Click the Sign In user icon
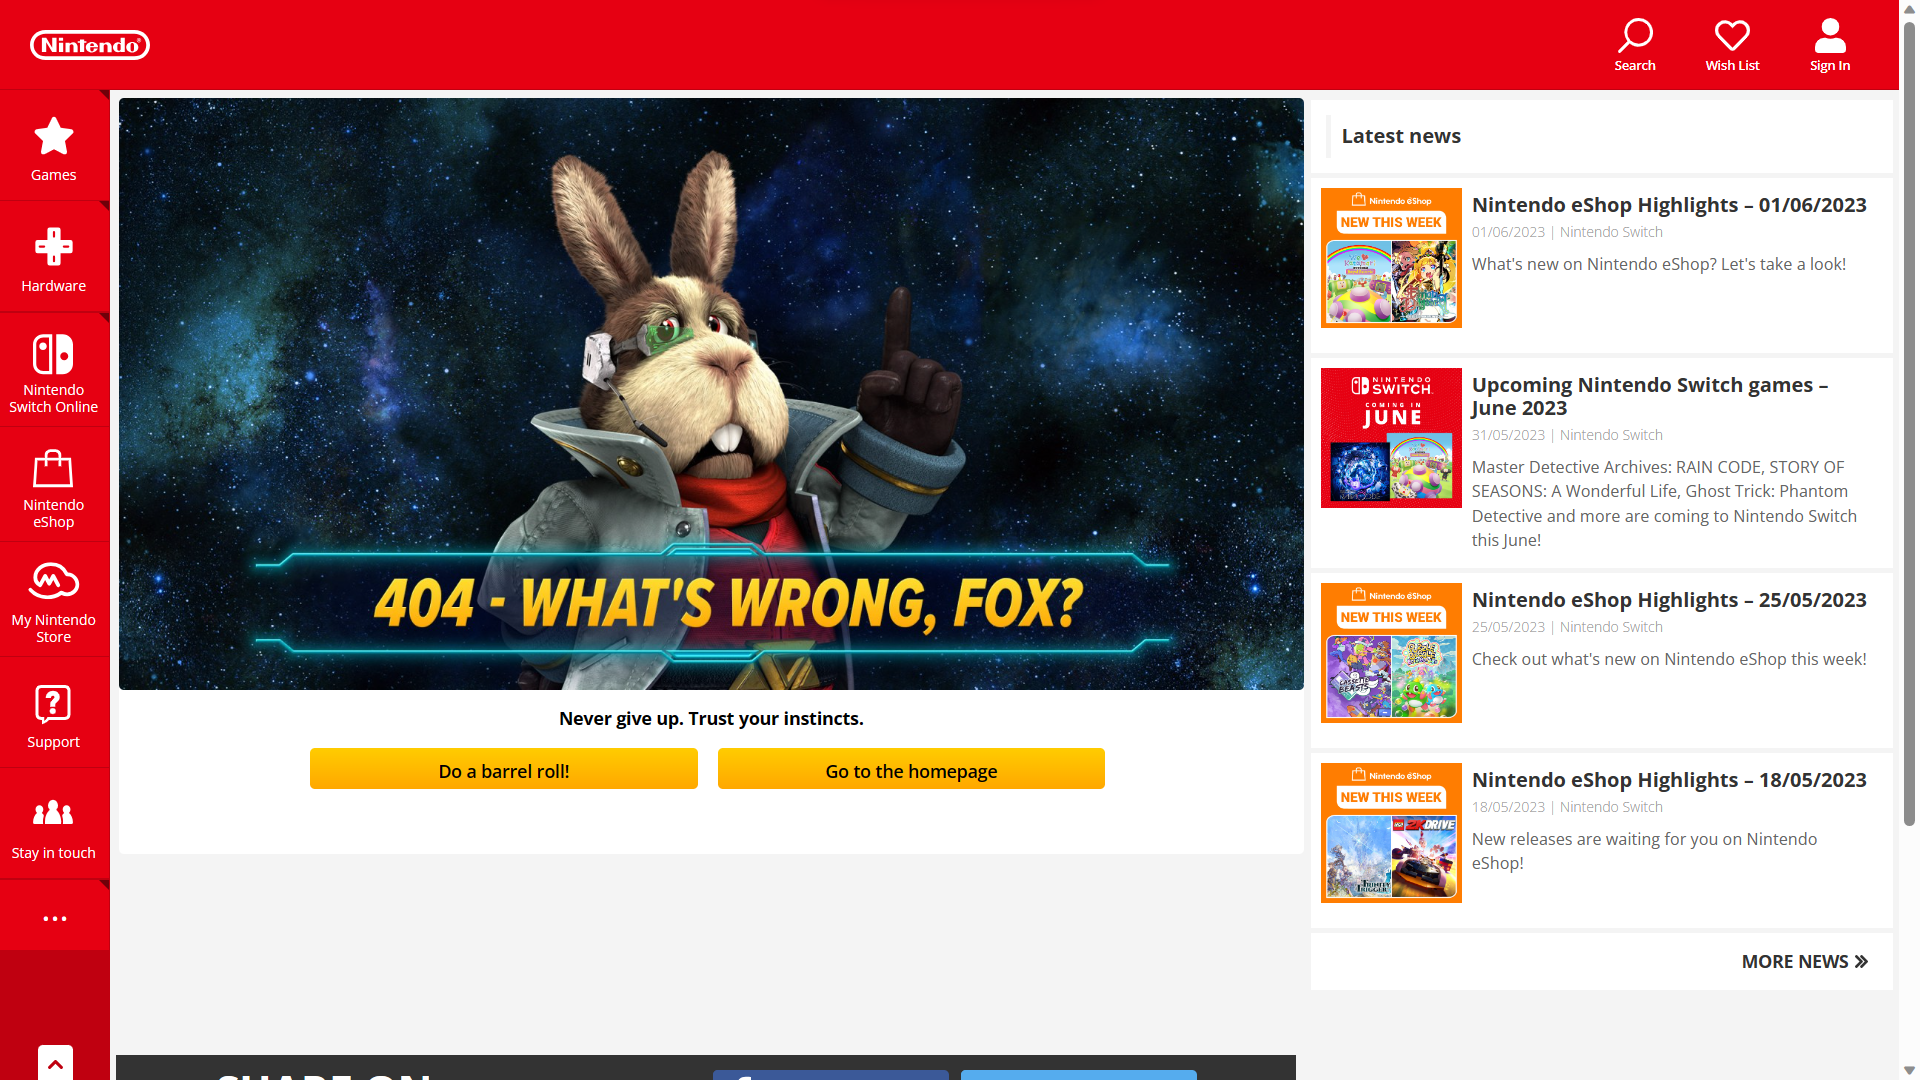 1829,37
